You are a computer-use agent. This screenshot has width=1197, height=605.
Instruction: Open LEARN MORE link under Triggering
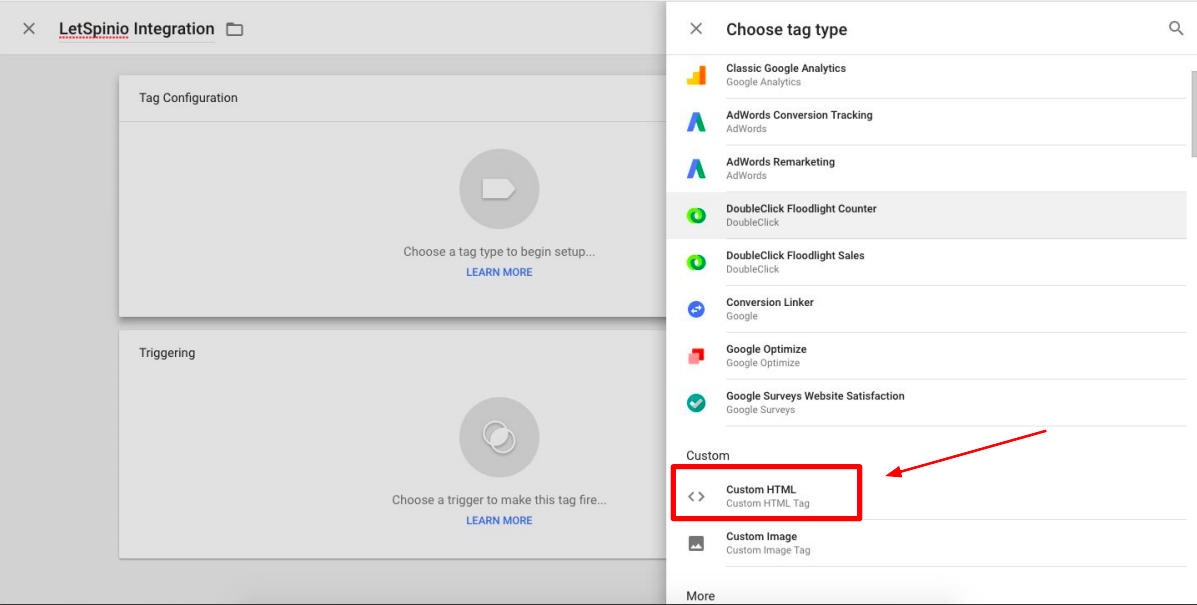point(499,520)
